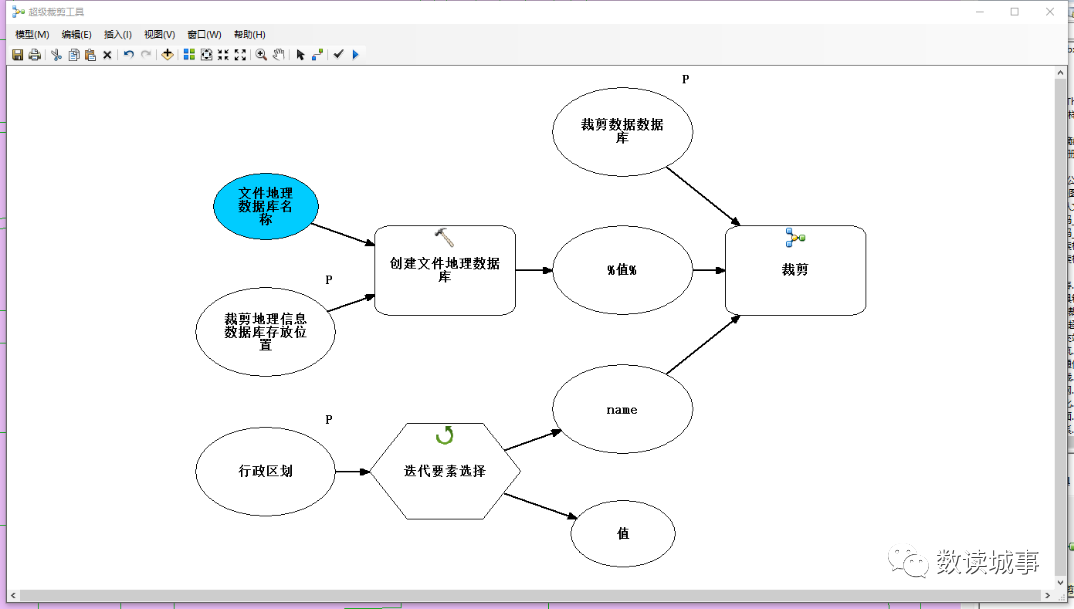Viewport: 1074px width, 609px height.
Task: Select the name variable oval
Action: coord(623,409)
